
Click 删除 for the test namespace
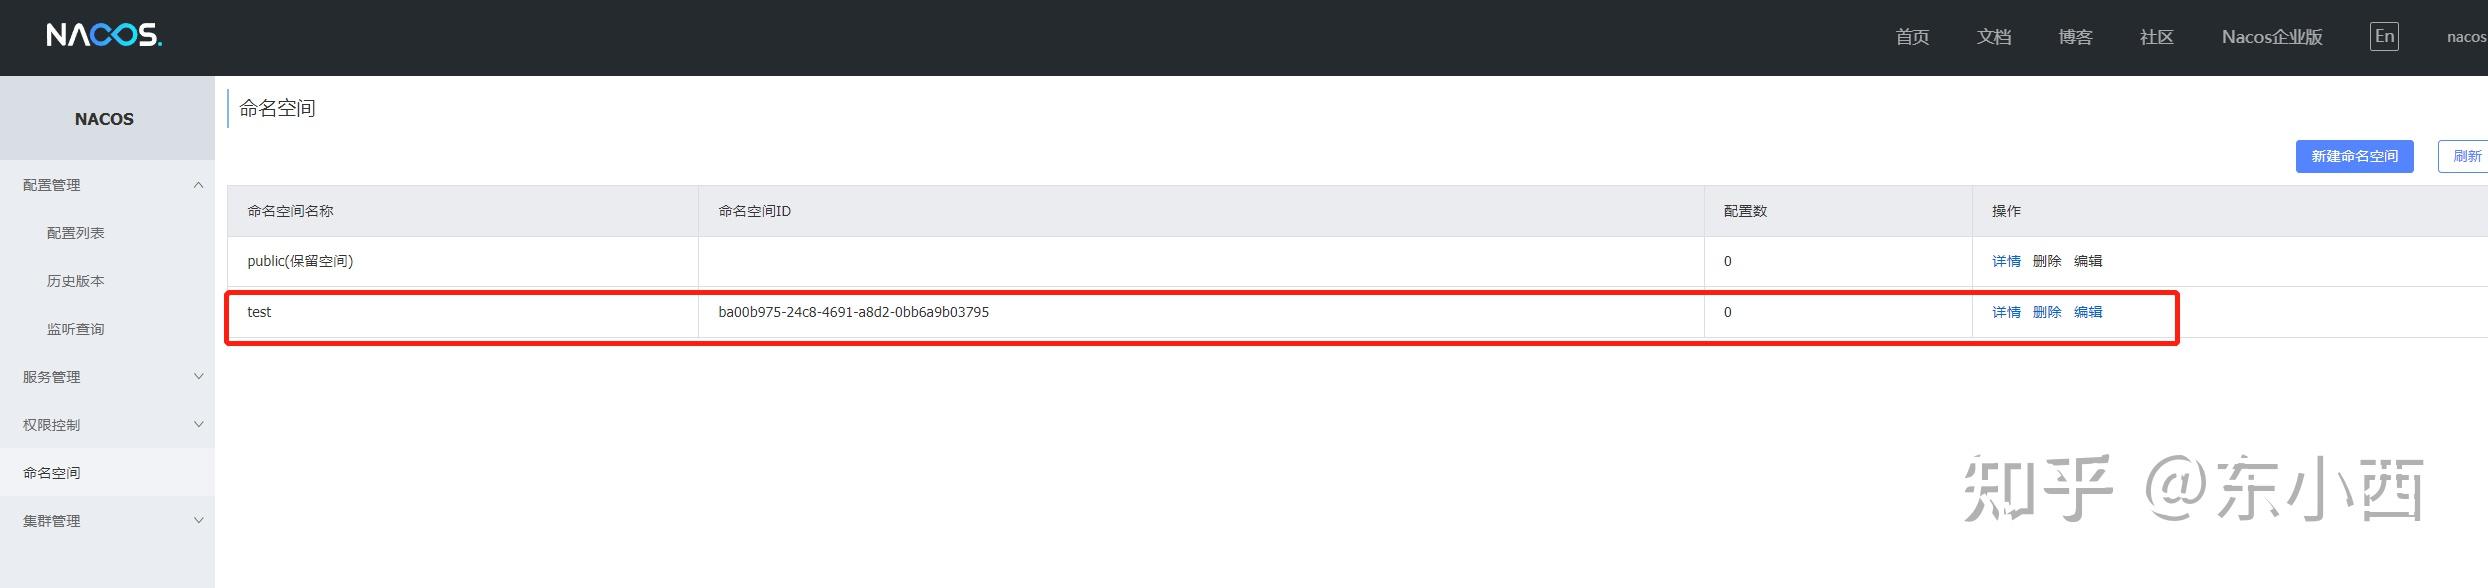(x=2047, y=312)
